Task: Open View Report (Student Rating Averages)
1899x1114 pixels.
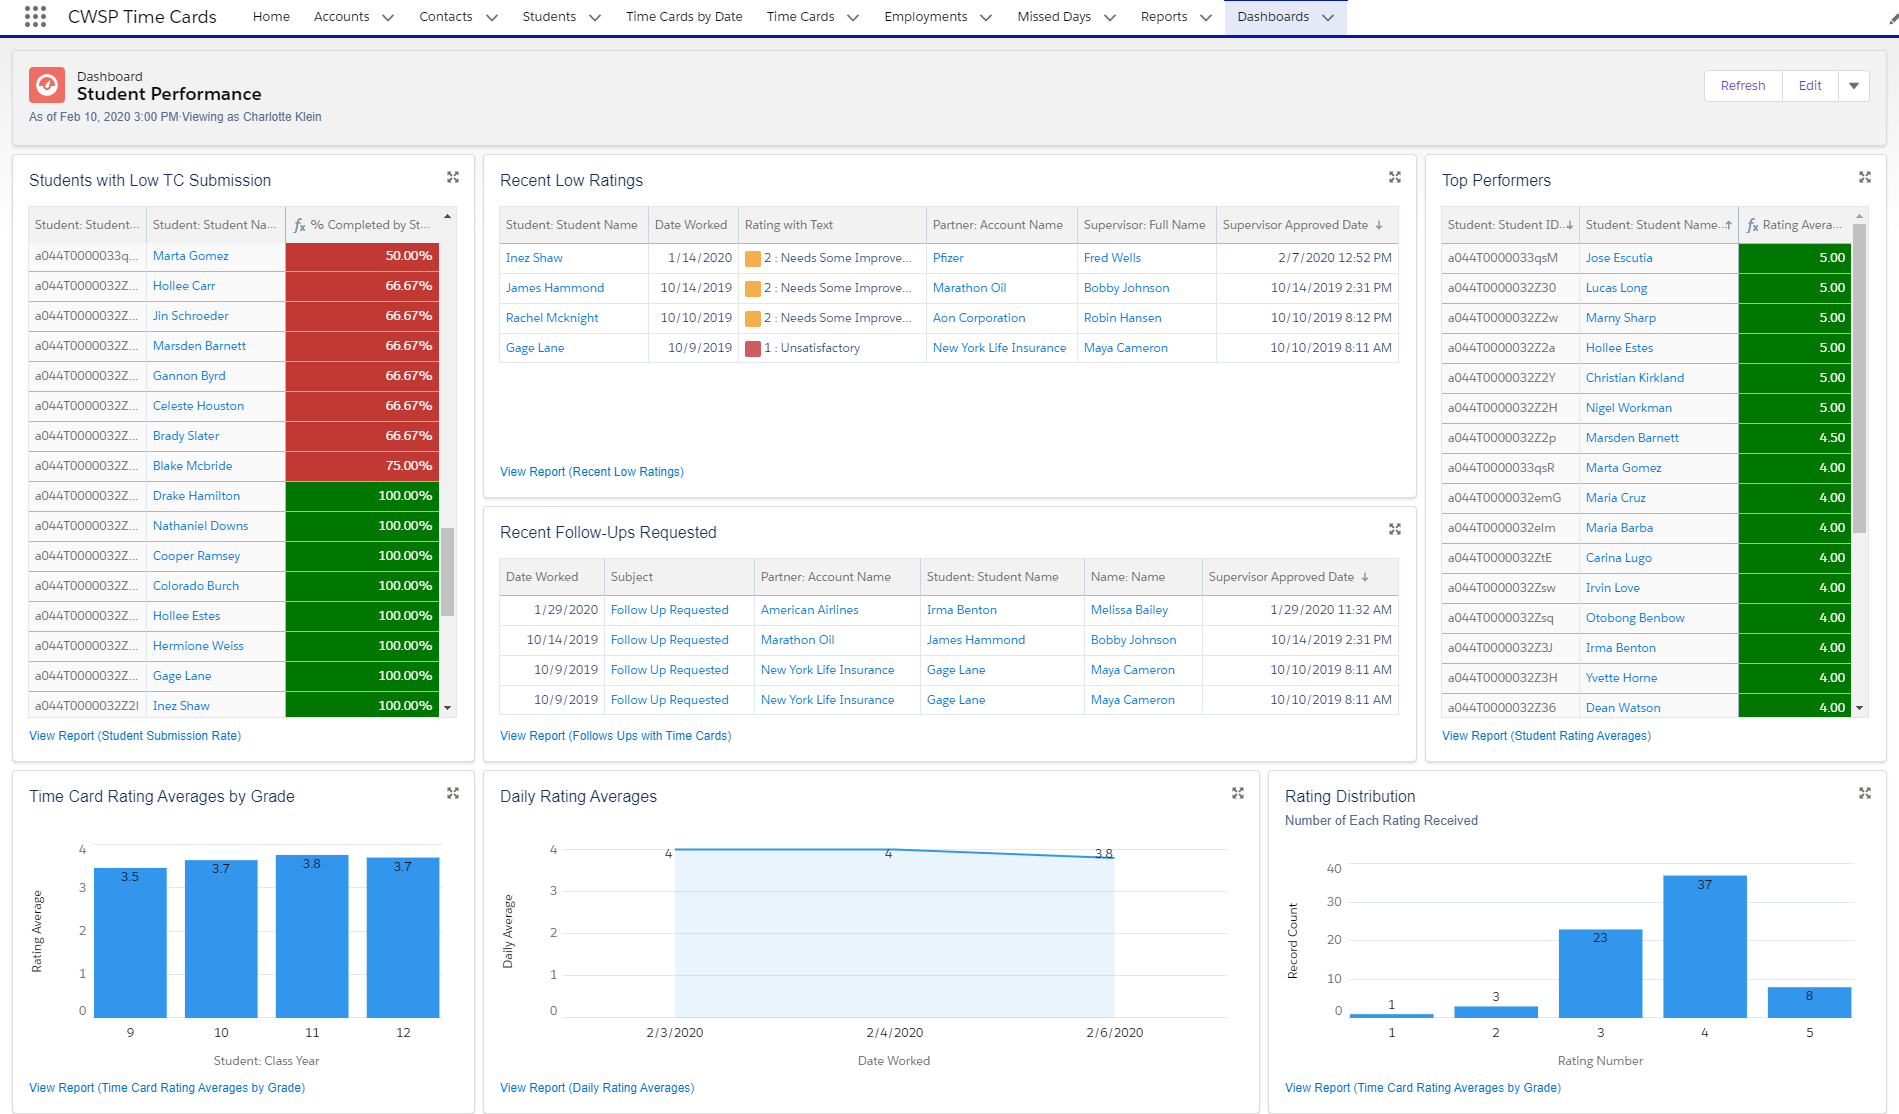Action: point(1546,736)
